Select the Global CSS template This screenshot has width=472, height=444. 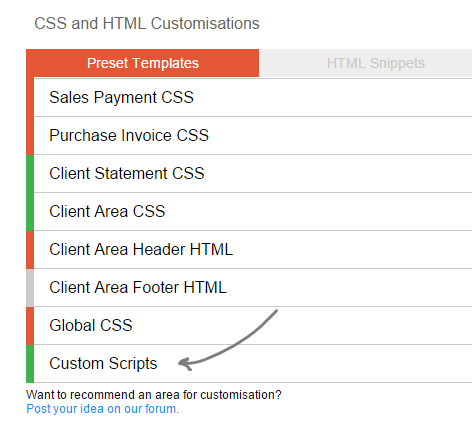(253, 326)
